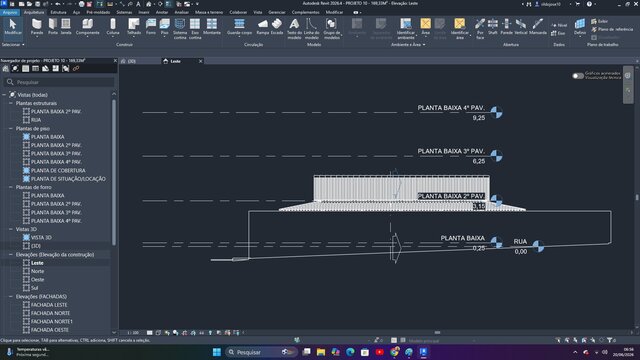
Task: Open File Explorer from taskbar
Action: click(321, 352)
